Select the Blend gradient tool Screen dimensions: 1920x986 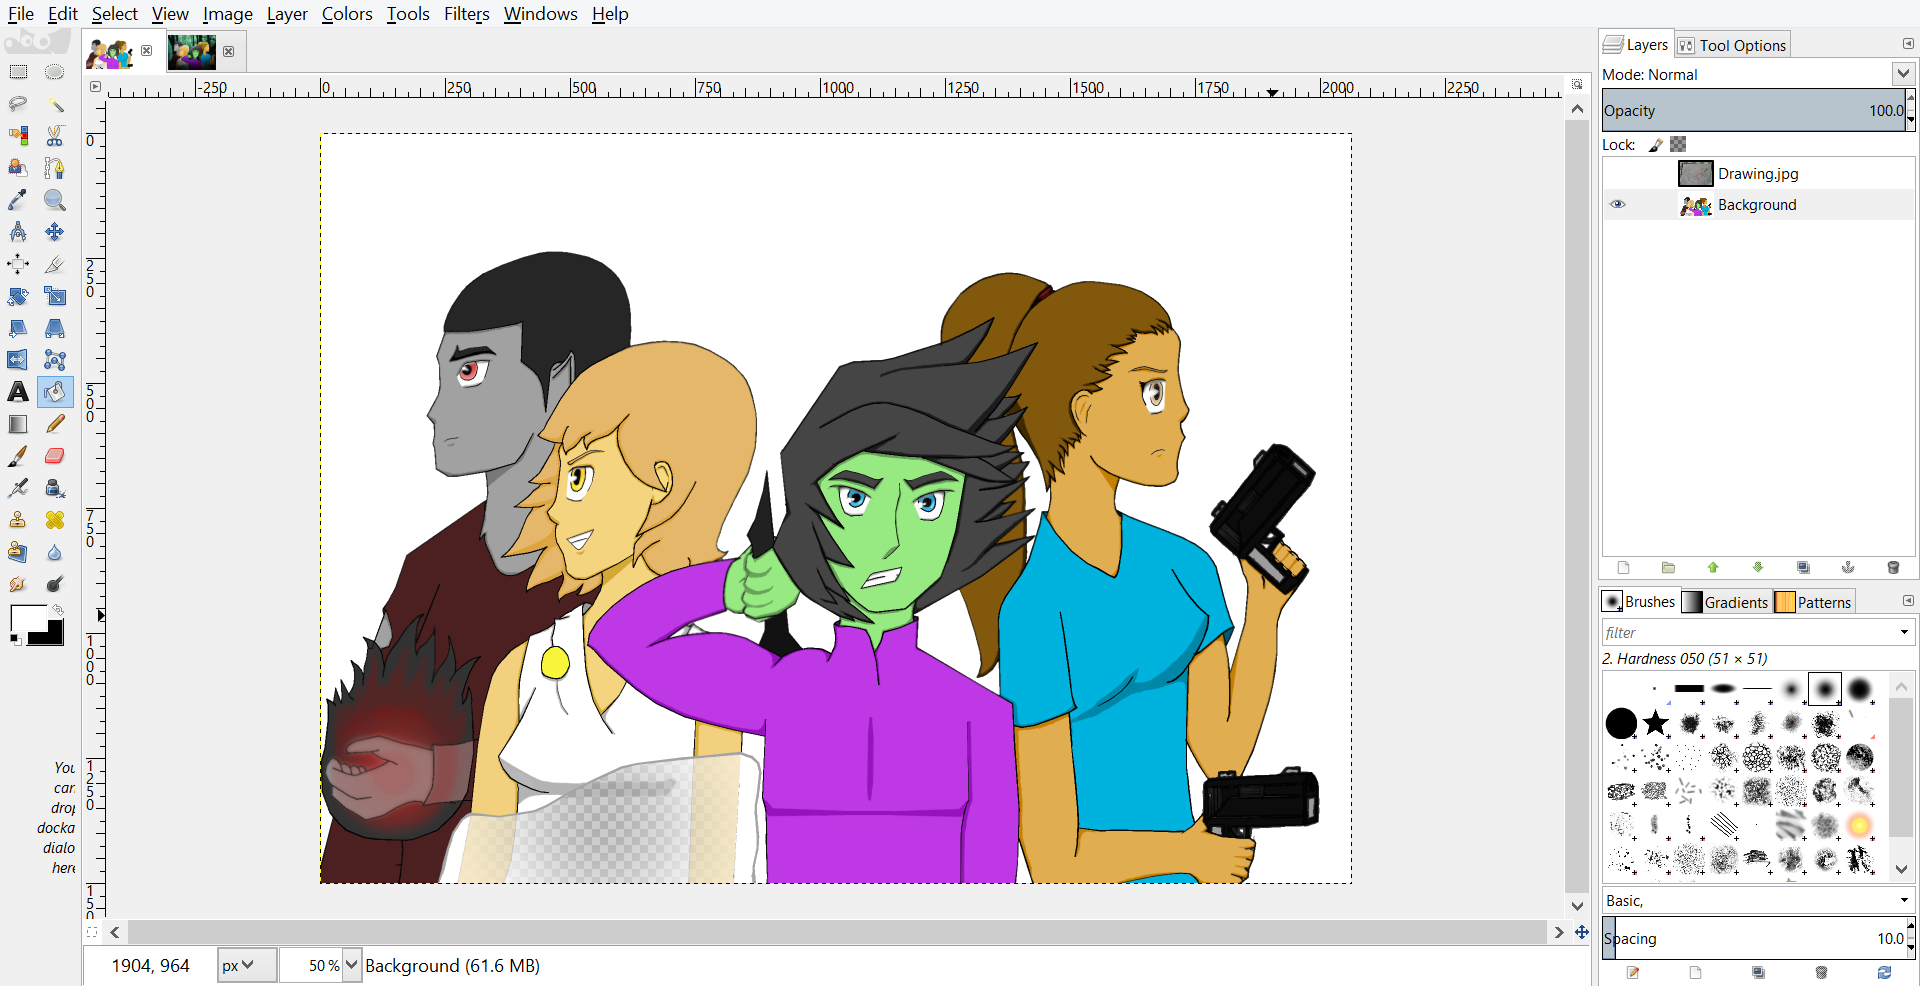(x=18, y=424)
